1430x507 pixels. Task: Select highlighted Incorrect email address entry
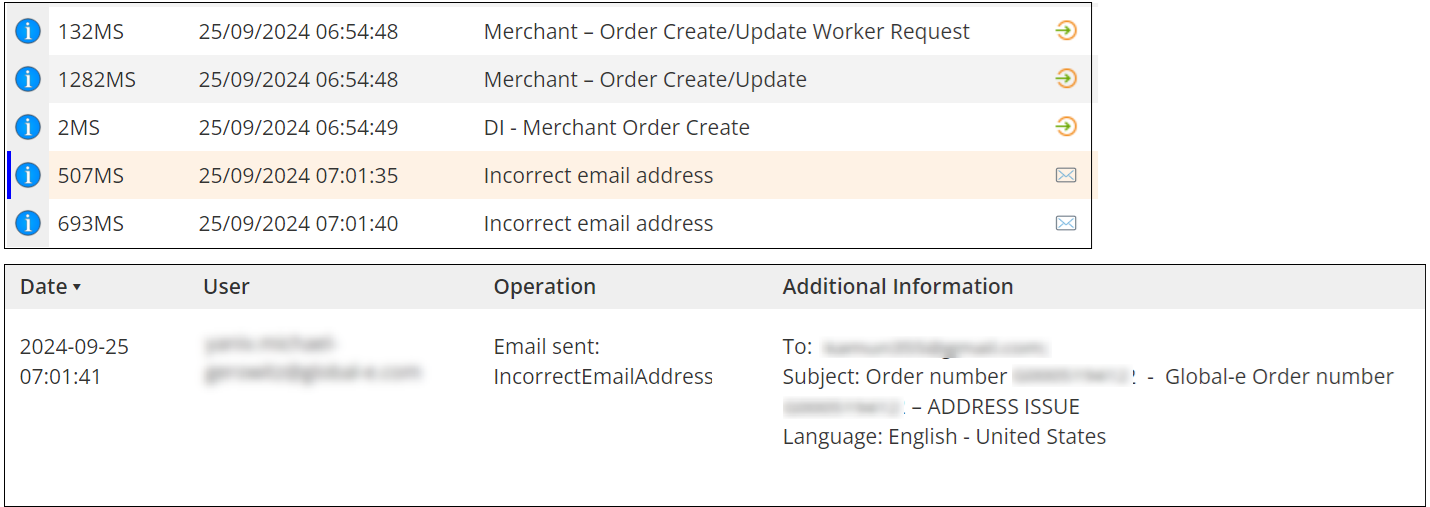point(598,175)
